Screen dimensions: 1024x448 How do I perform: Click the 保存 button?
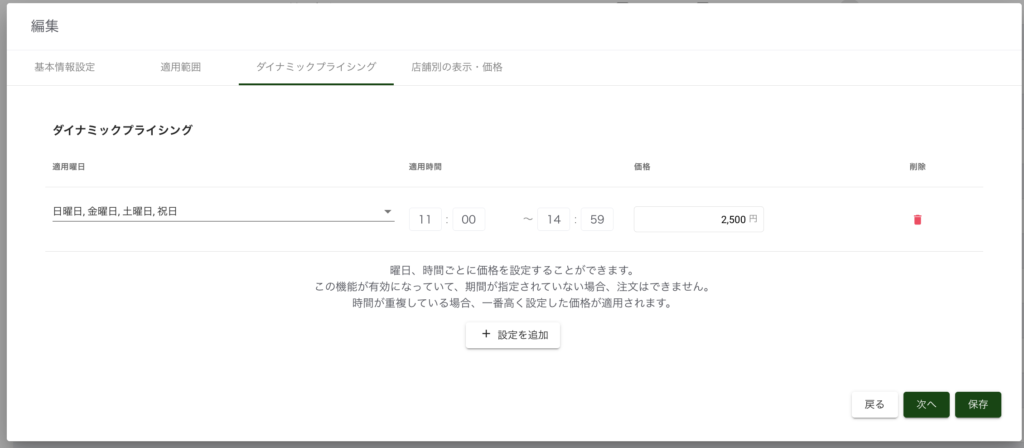pos(978,405)
